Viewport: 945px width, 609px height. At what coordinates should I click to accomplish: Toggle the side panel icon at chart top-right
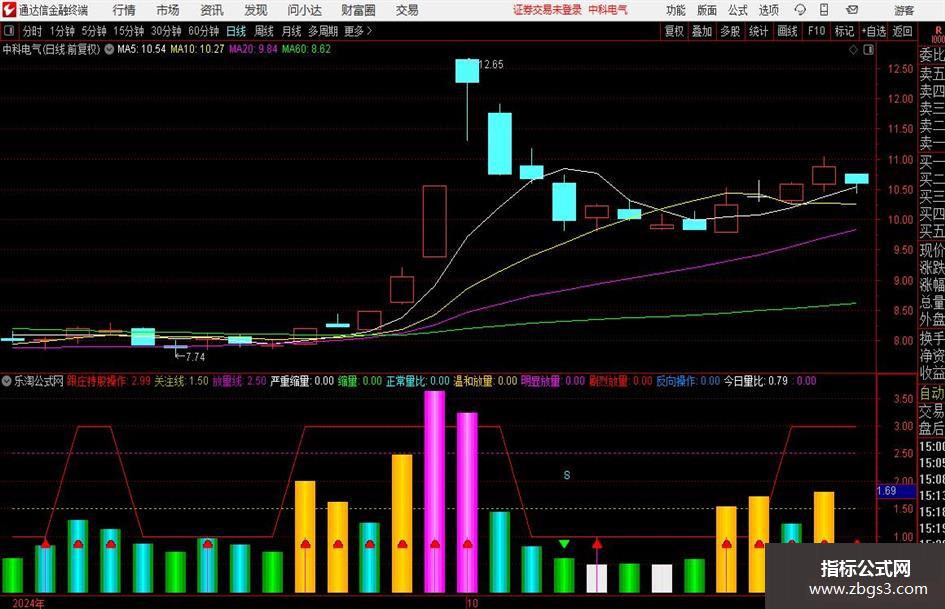868,50
